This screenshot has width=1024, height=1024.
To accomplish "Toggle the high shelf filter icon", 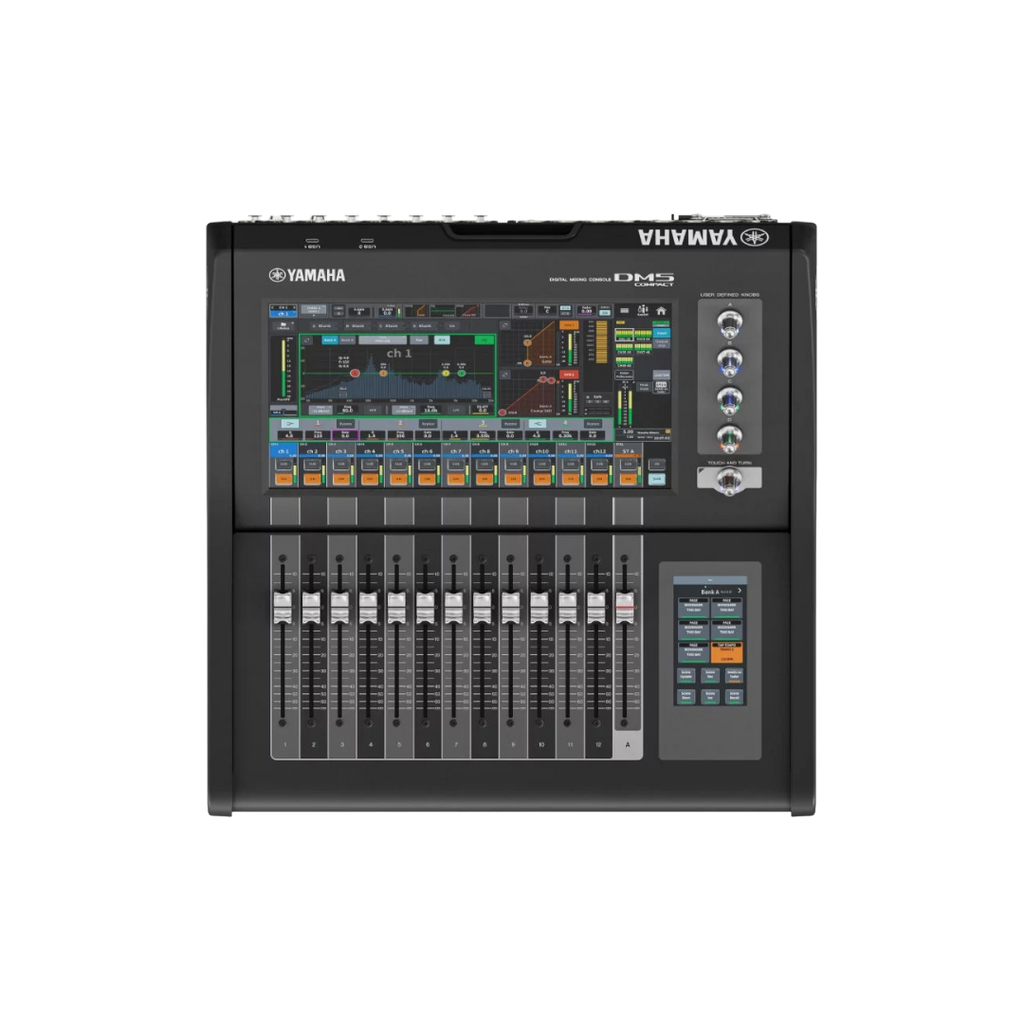I will click(537, 423).
